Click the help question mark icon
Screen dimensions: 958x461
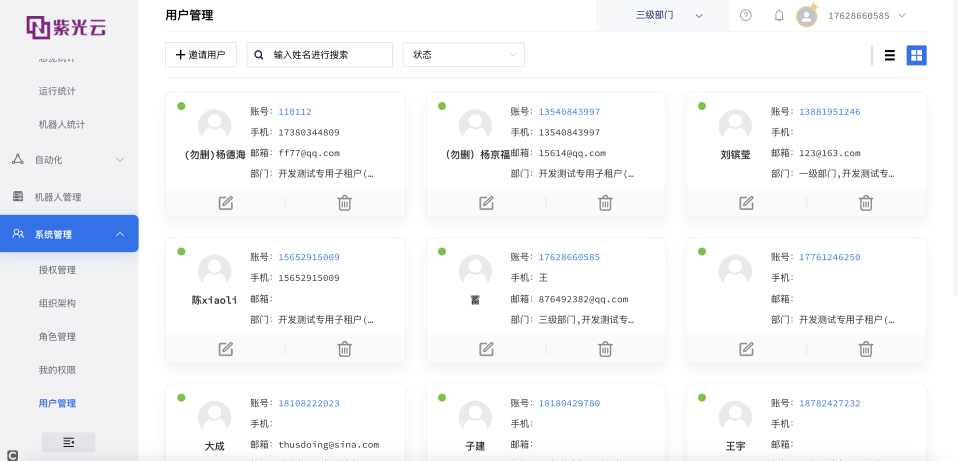[x=746, y=15]
